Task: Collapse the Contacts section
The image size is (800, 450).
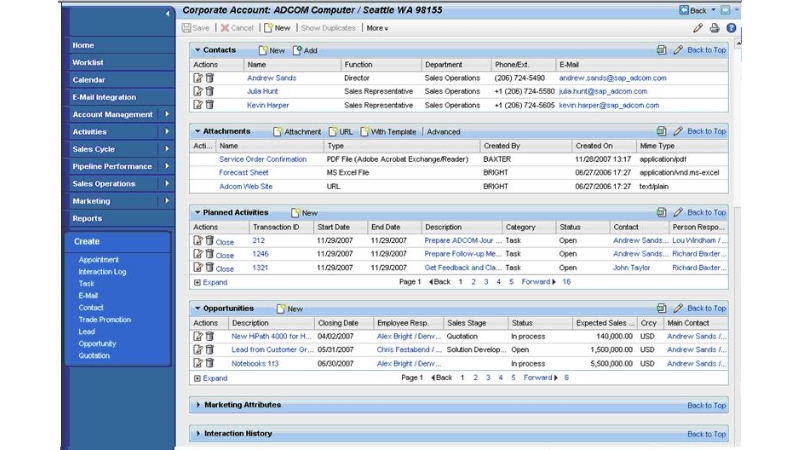Action: click(198, 50)
